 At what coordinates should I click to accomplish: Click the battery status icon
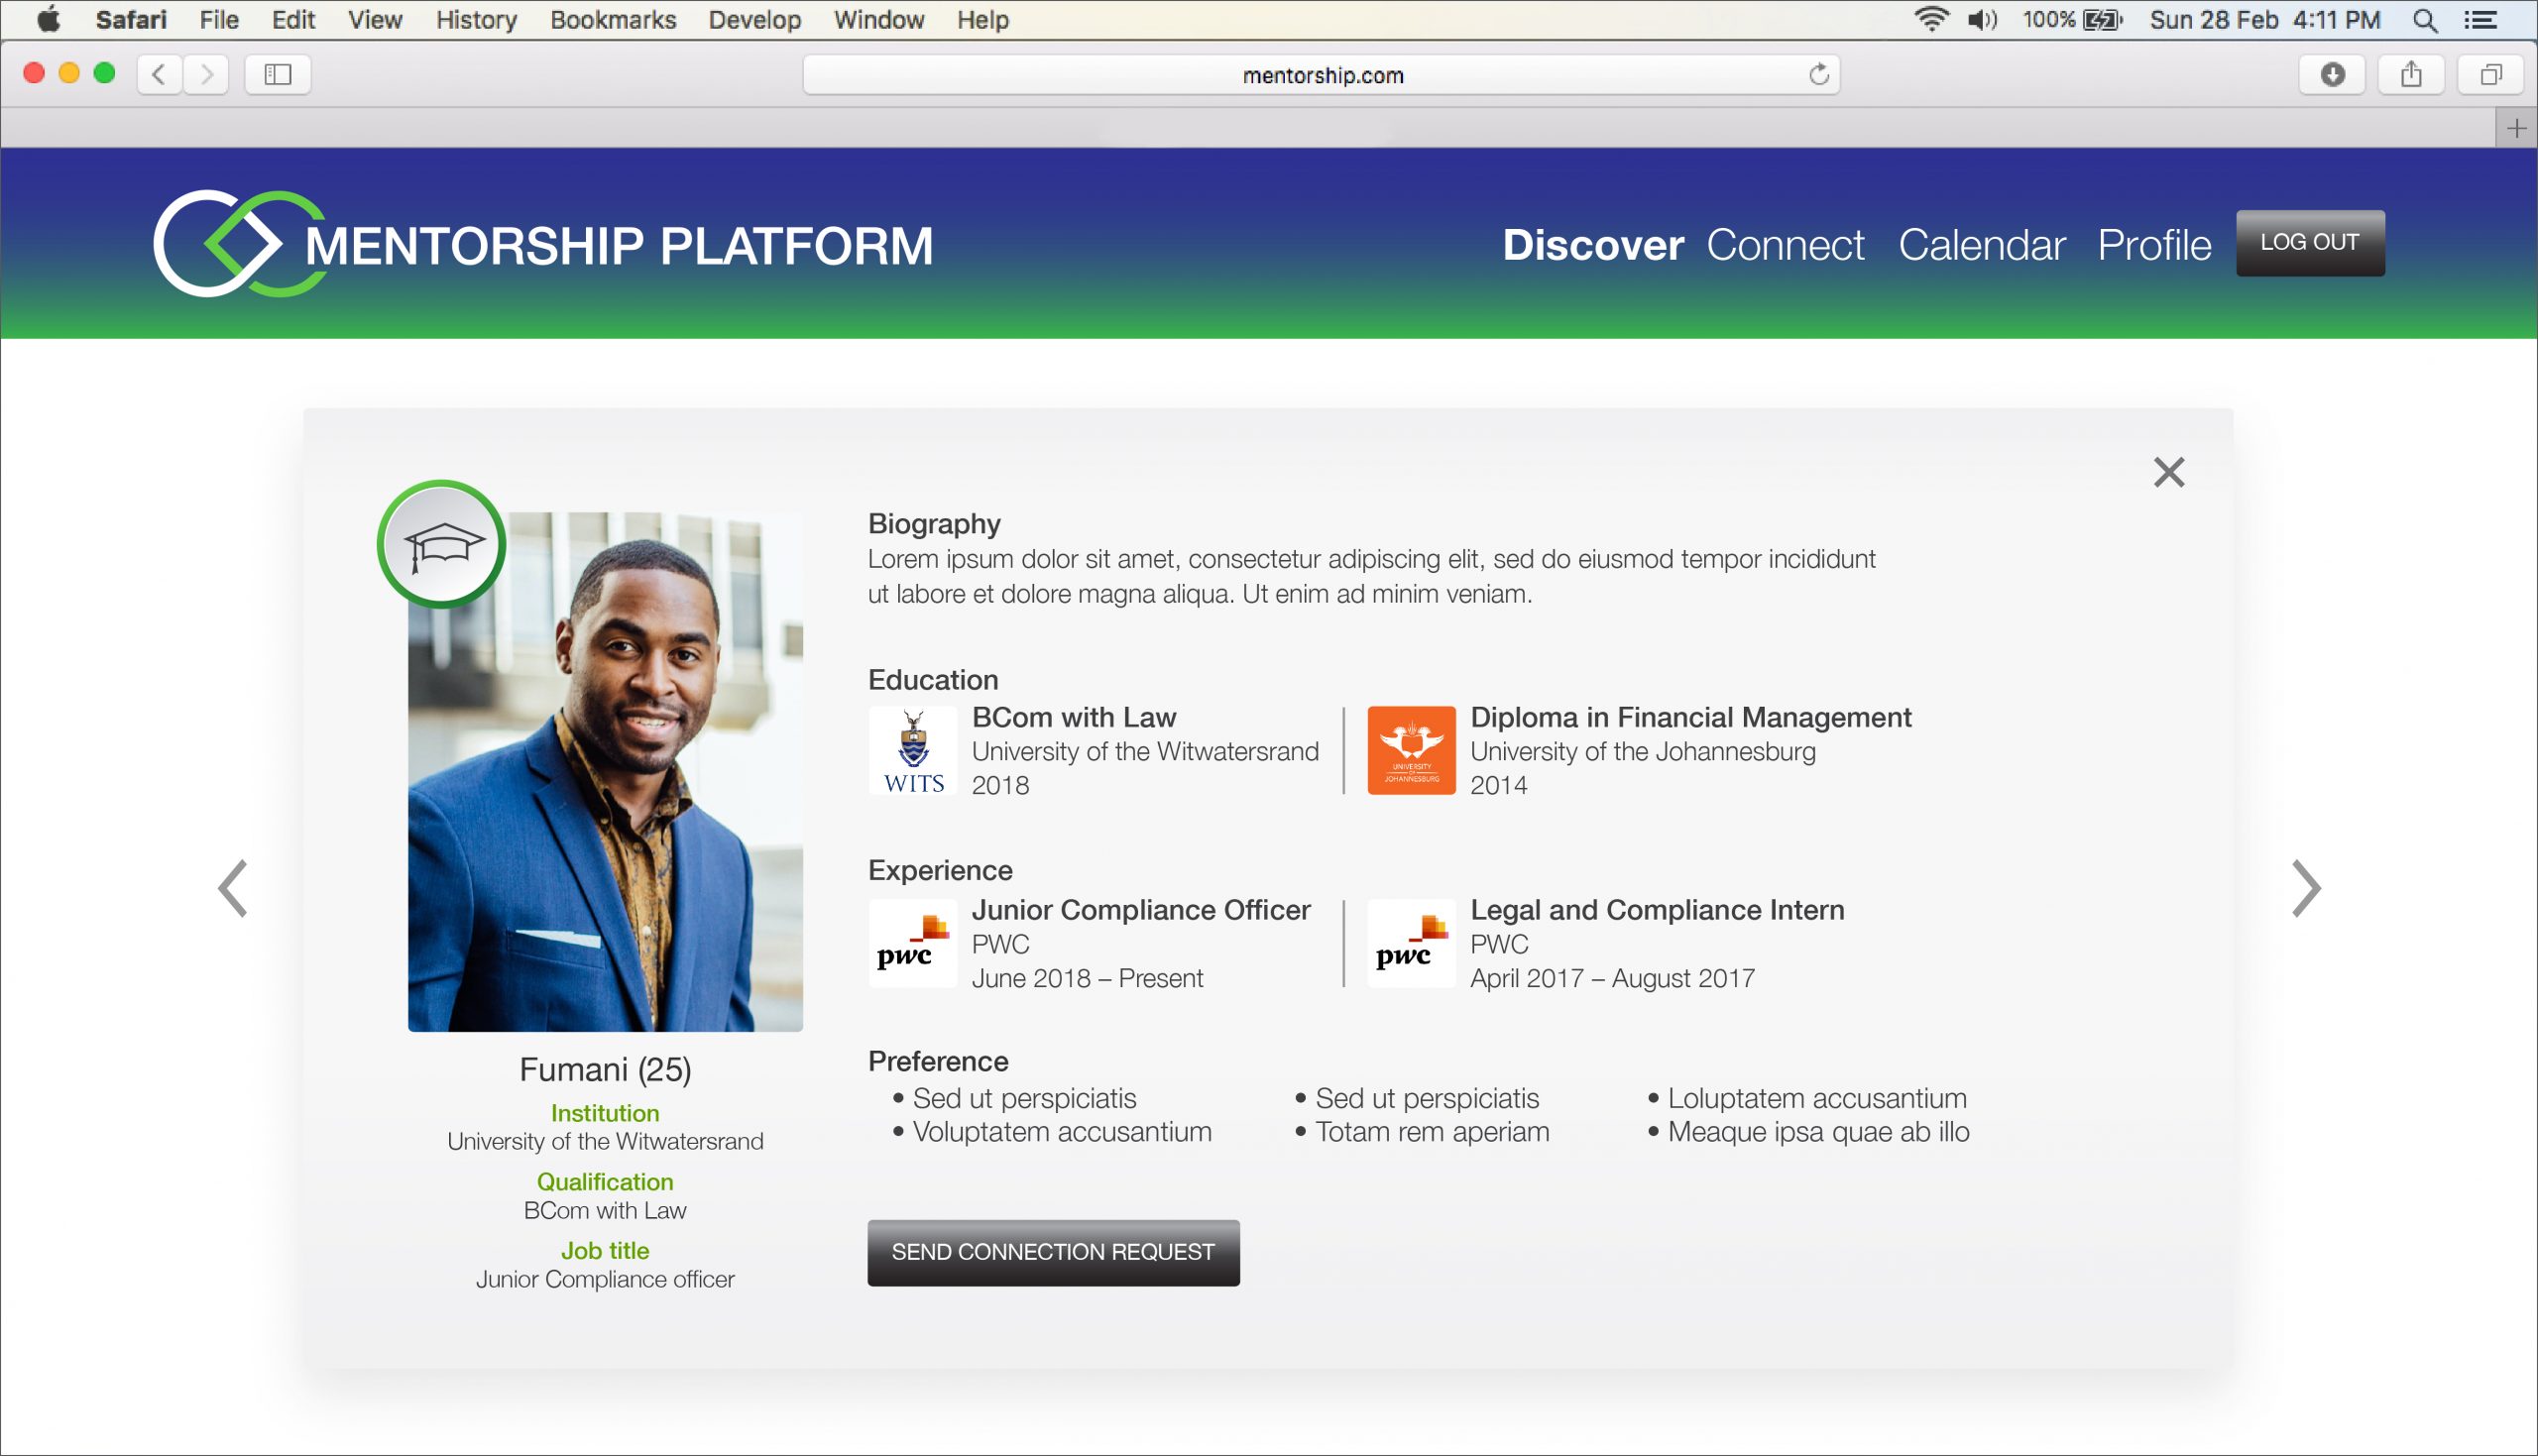click(2102, 19)
